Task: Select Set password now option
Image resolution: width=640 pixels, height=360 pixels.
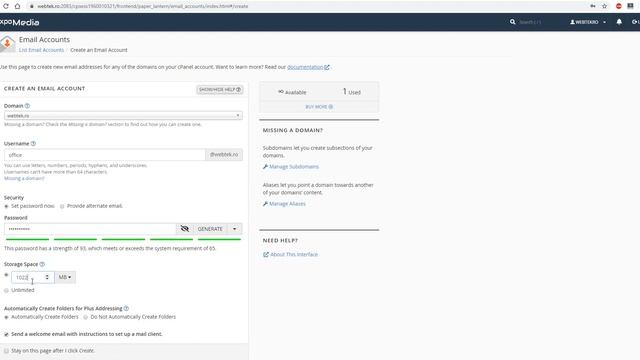Action: click(x=6, y=206)
